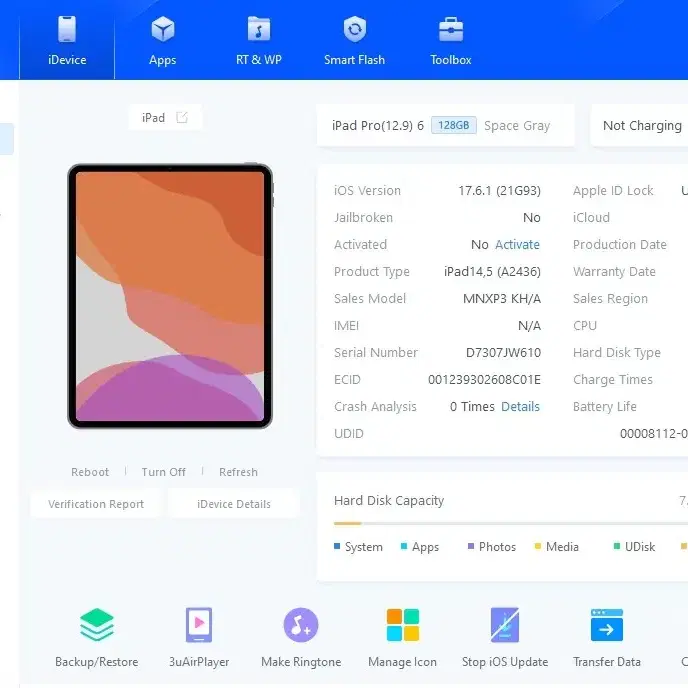Image resolution: width=688 pixels, height=688 pixels.
Task: Click Refresh button
Action: click(238, 472)
